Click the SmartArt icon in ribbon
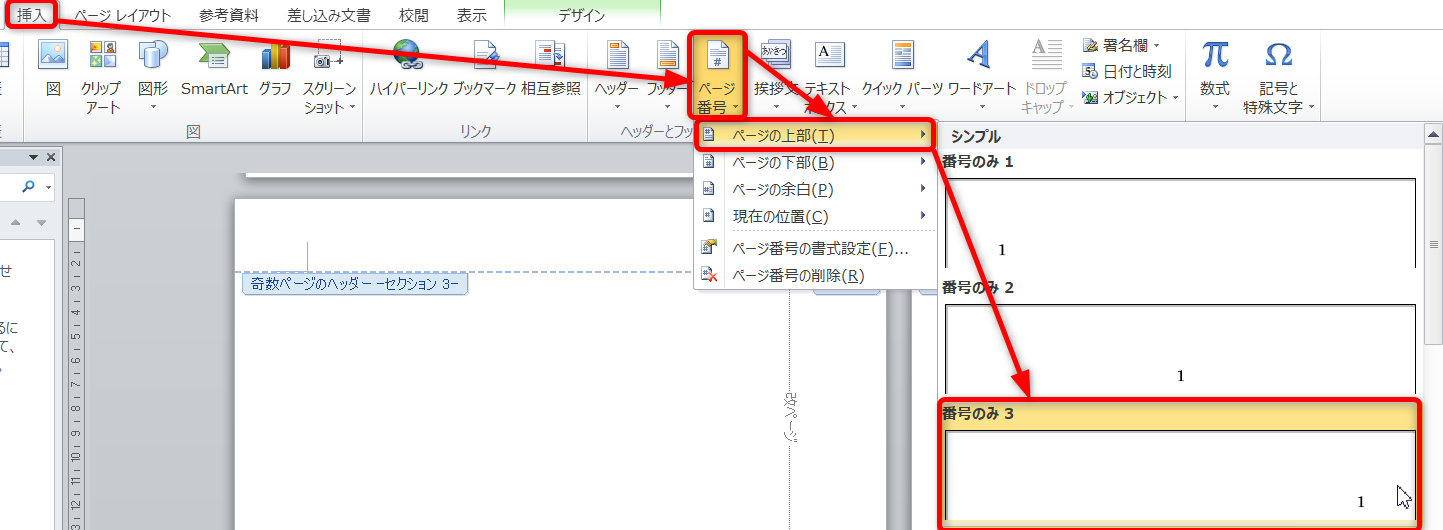1443x530 pixels. [214, 70]
